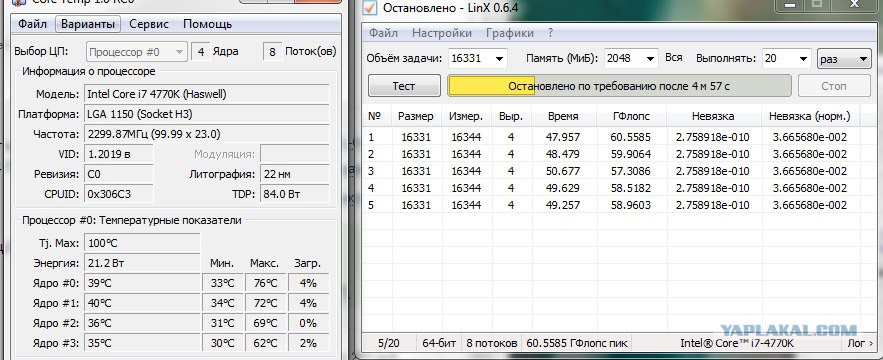This screenshot has height=360, width=883.
Task: Click Ядро #3 current temperature 35°C
Action: tap(142, 343)
